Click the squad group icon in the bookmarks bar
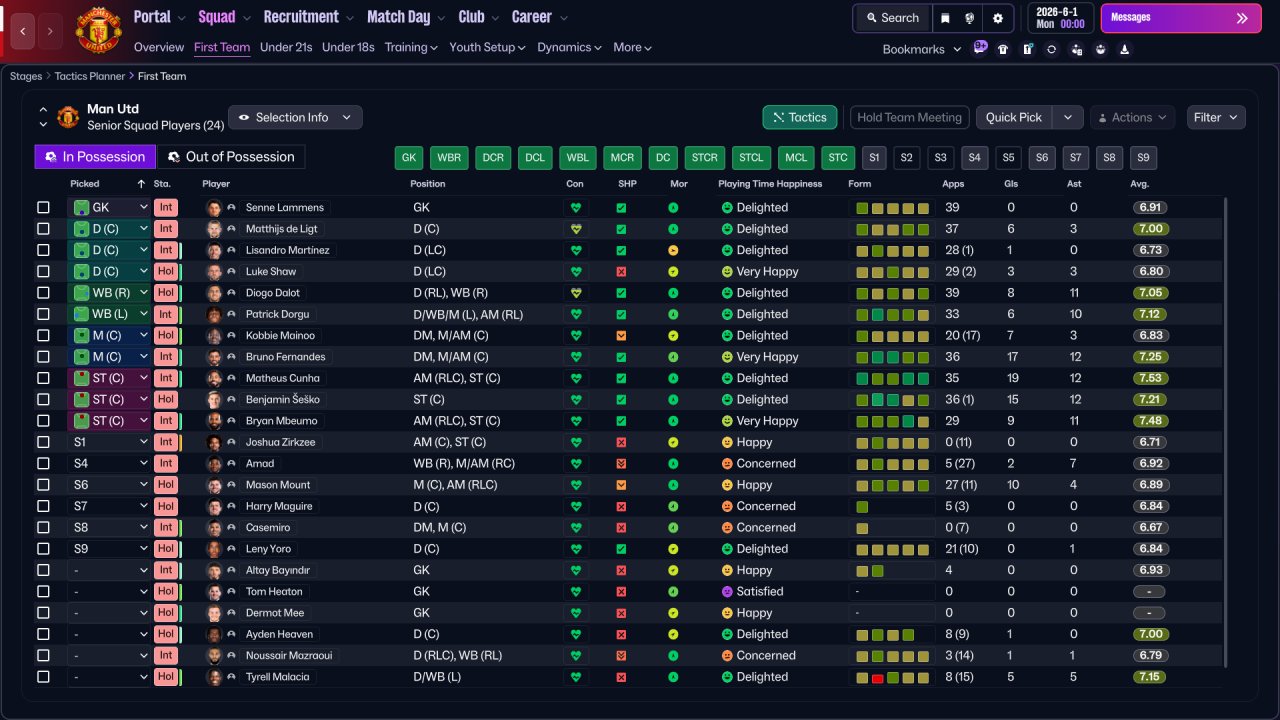The width and height of the screenshot is (1280, 720). pos(1101,49)
